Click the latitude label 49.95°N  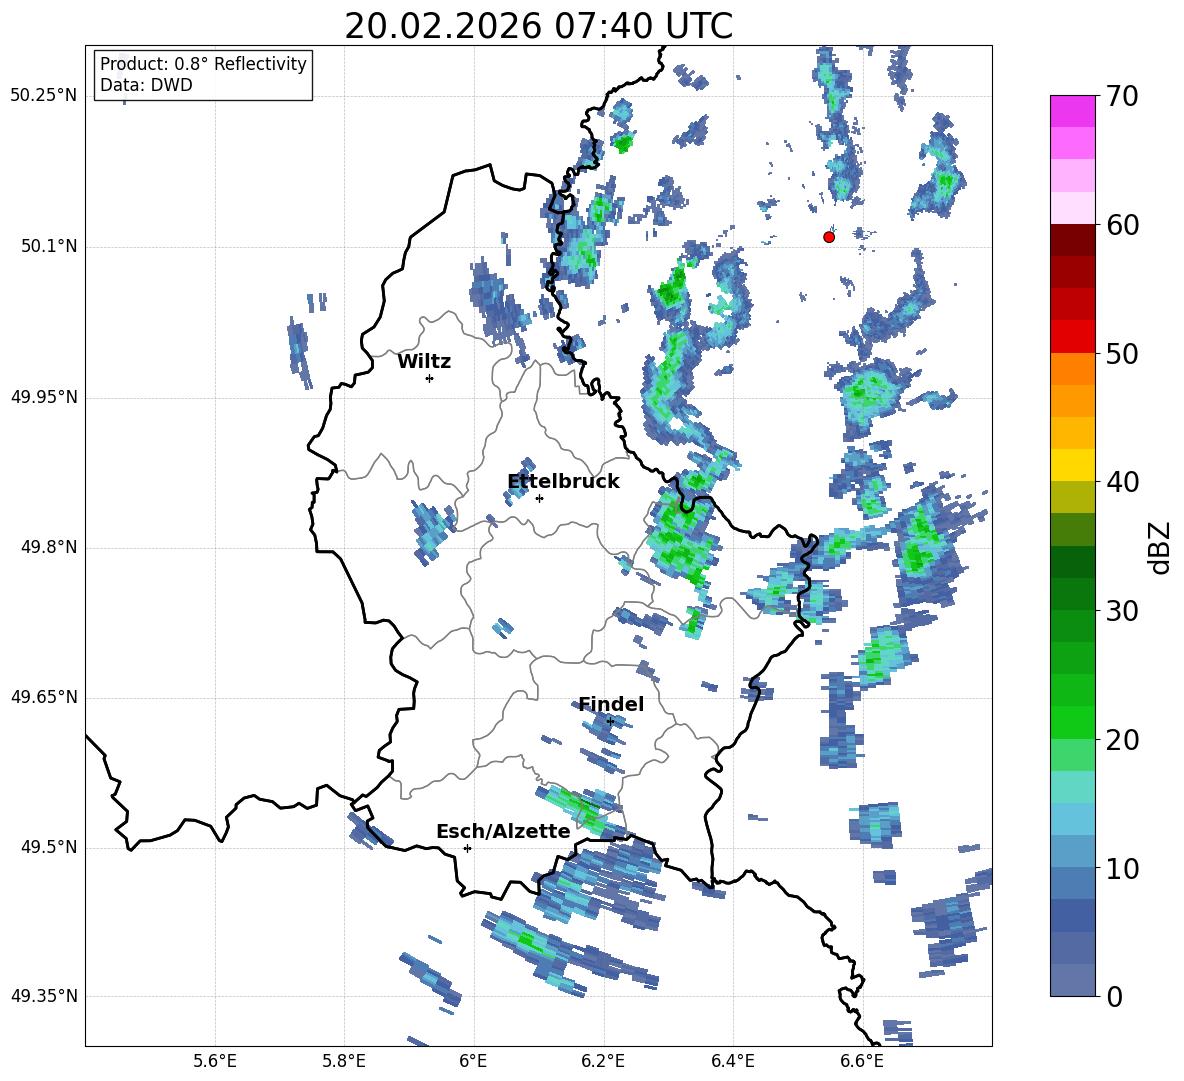coord(44,397)
